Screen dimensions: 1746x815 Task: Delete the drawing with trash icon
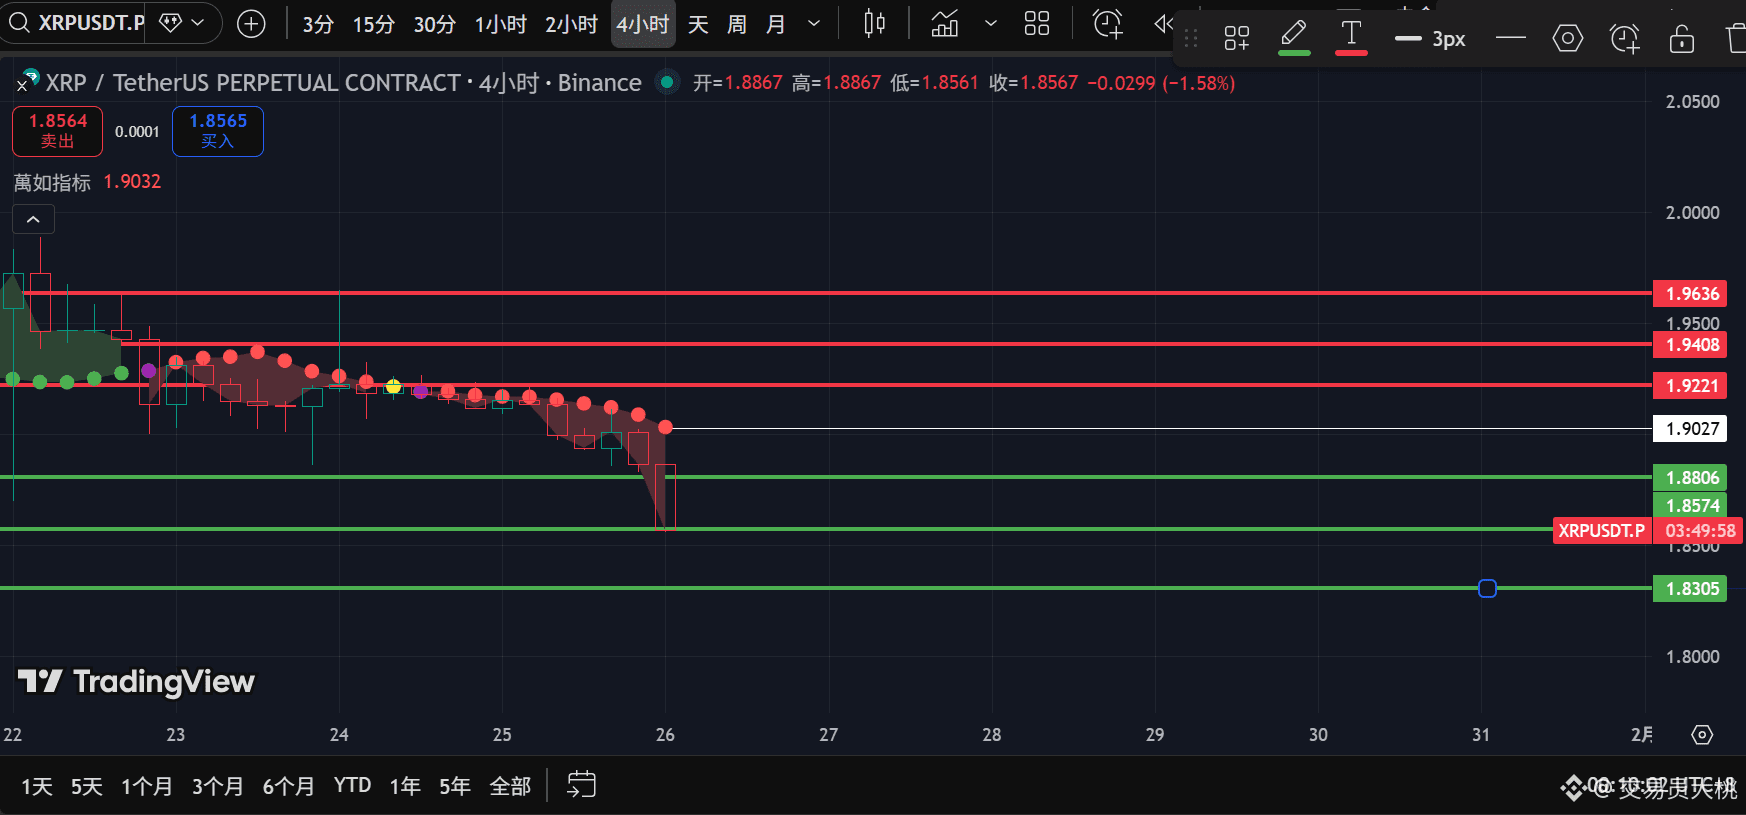coord(1735,39)
